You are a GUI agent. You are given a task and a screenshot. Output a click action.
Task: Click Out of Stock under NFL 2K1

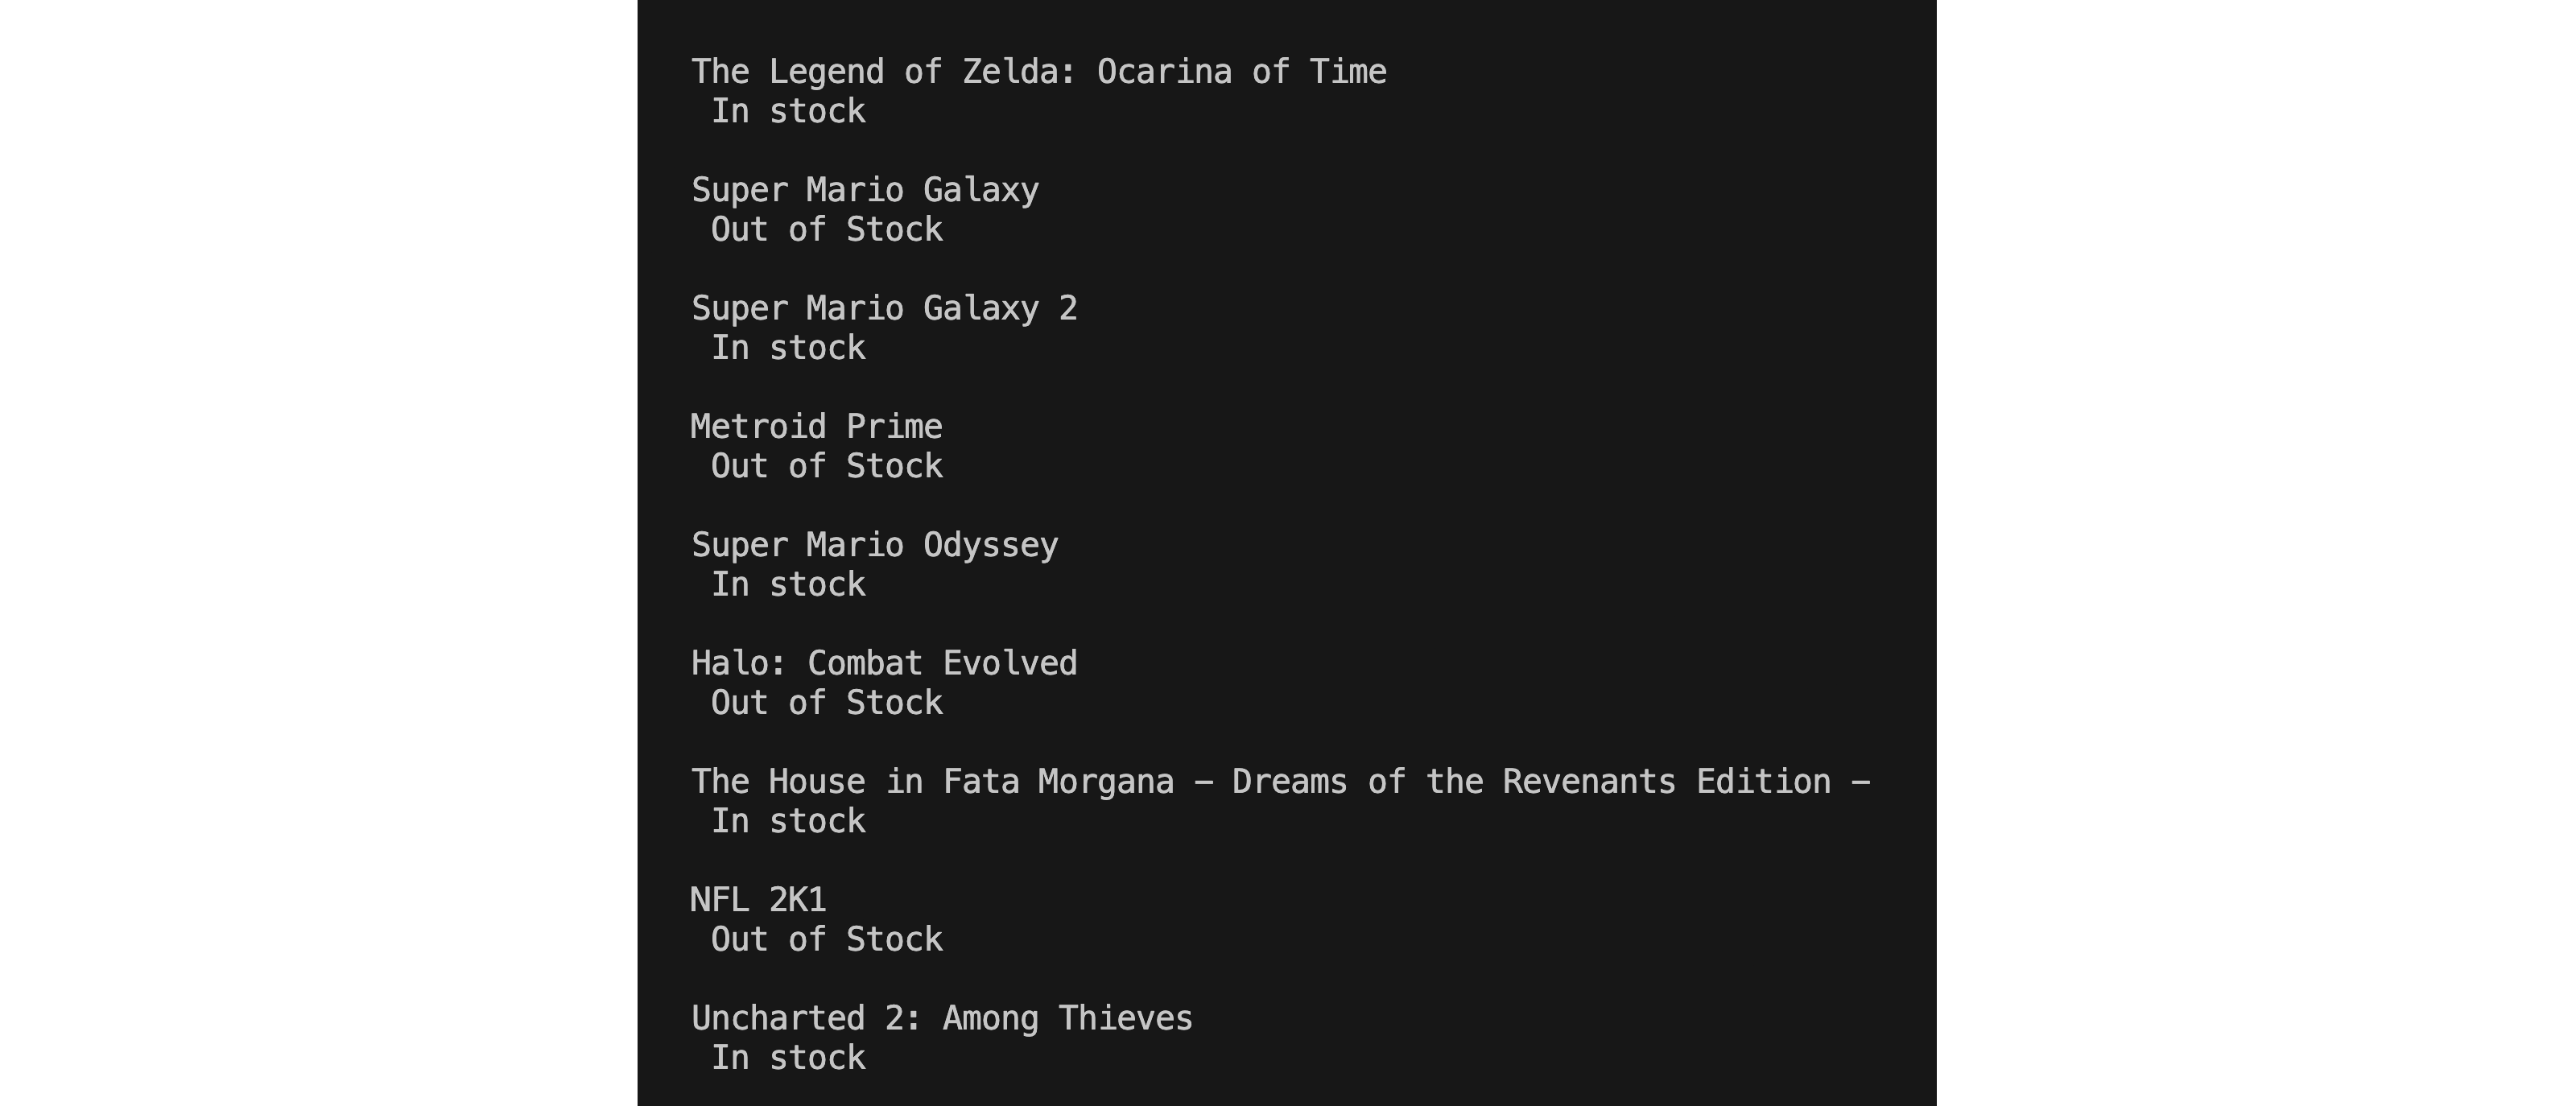pyautogui.click(x=827, y=940)
